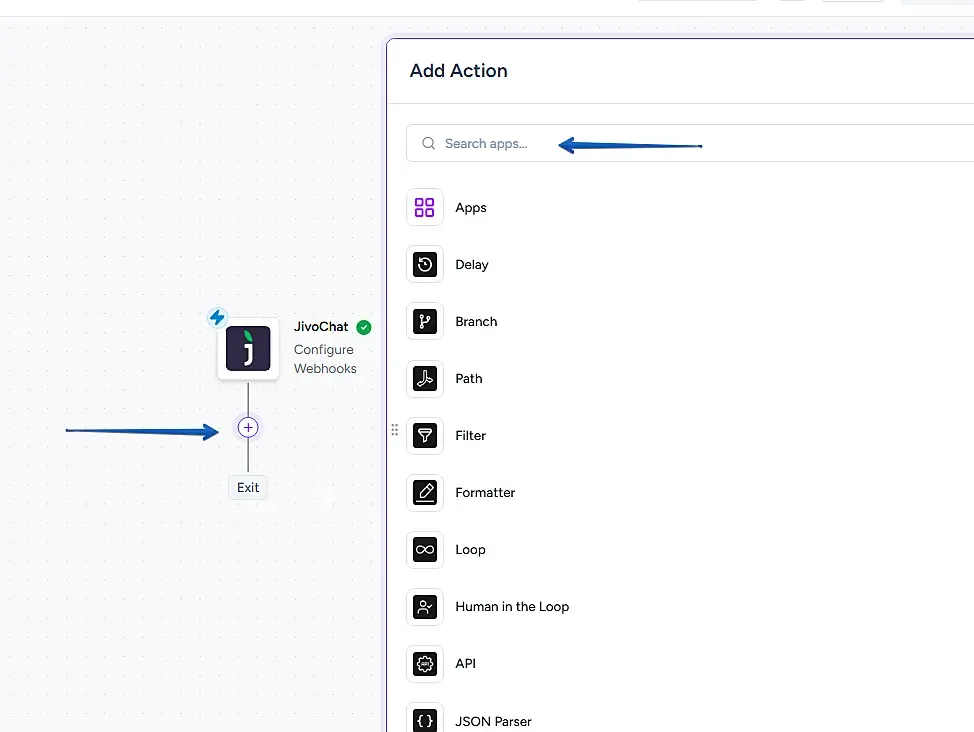Open the Formatter pencil icon
Screen dimensions: 974x732
(x=425, y=493)
